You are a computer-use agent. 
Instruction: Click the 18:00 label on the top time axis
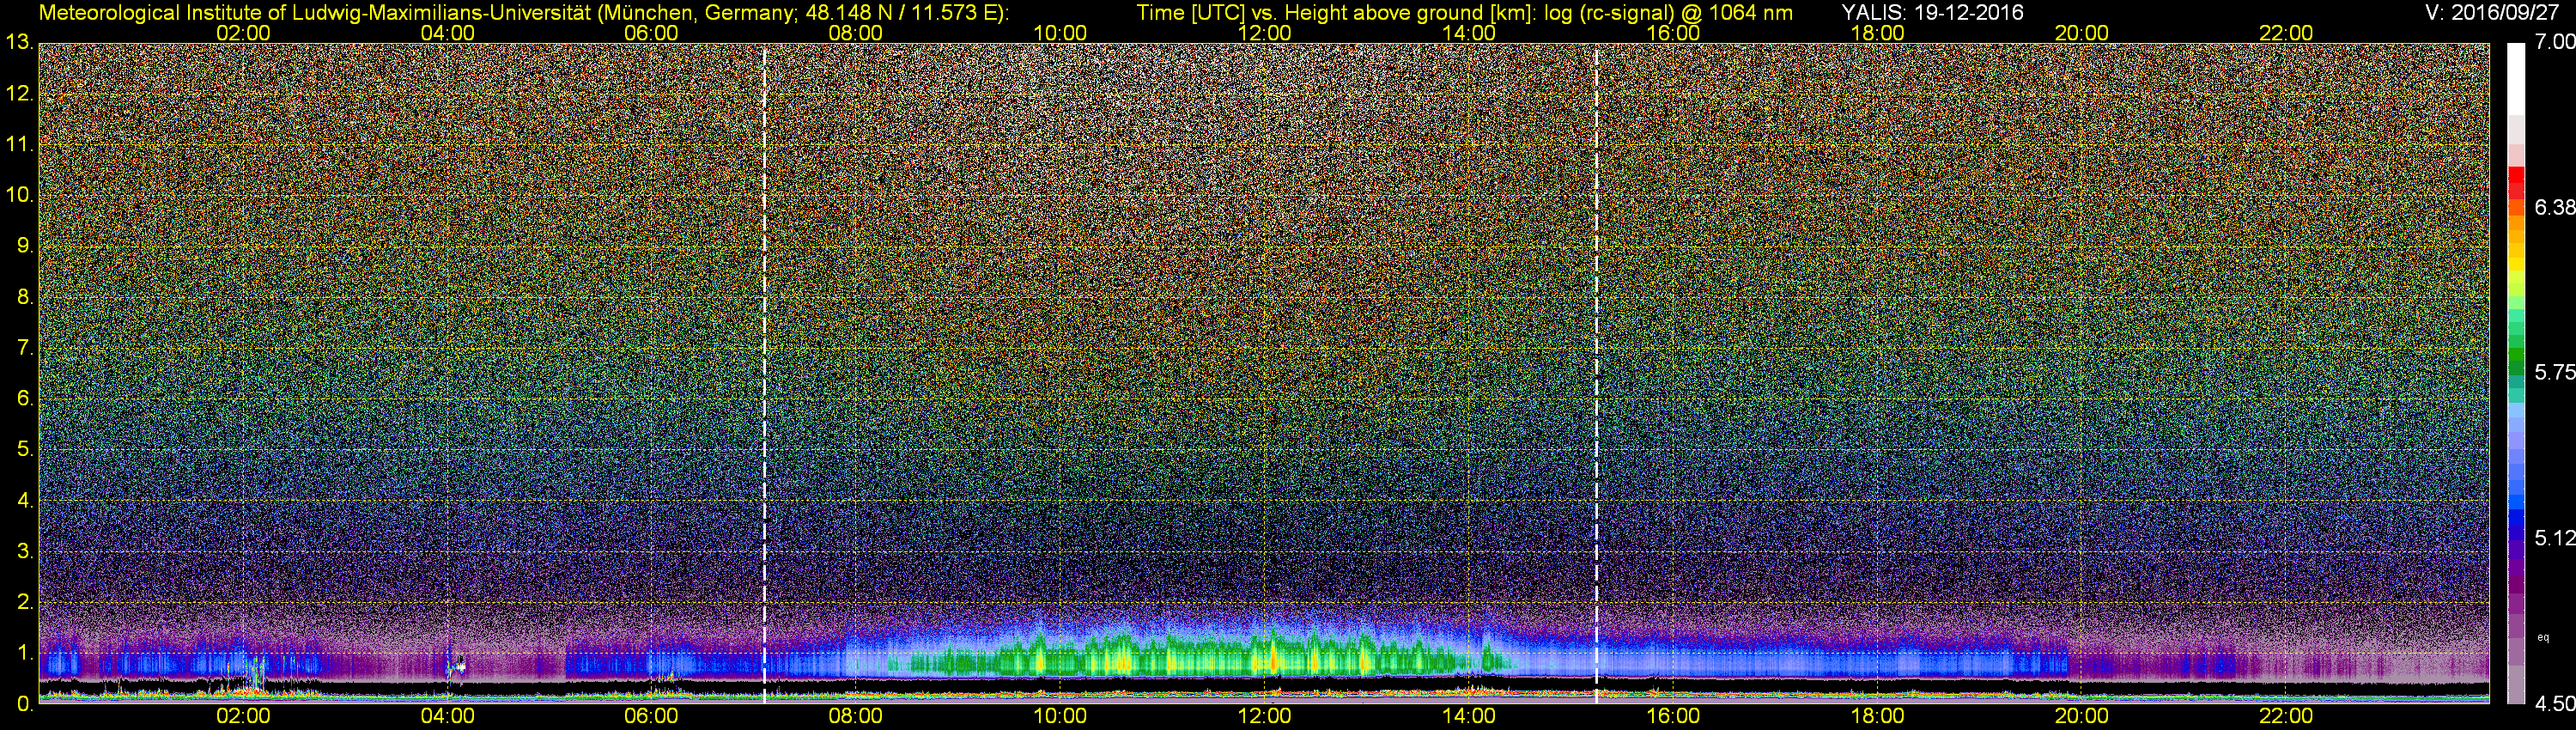click(x=1878, y=33)
